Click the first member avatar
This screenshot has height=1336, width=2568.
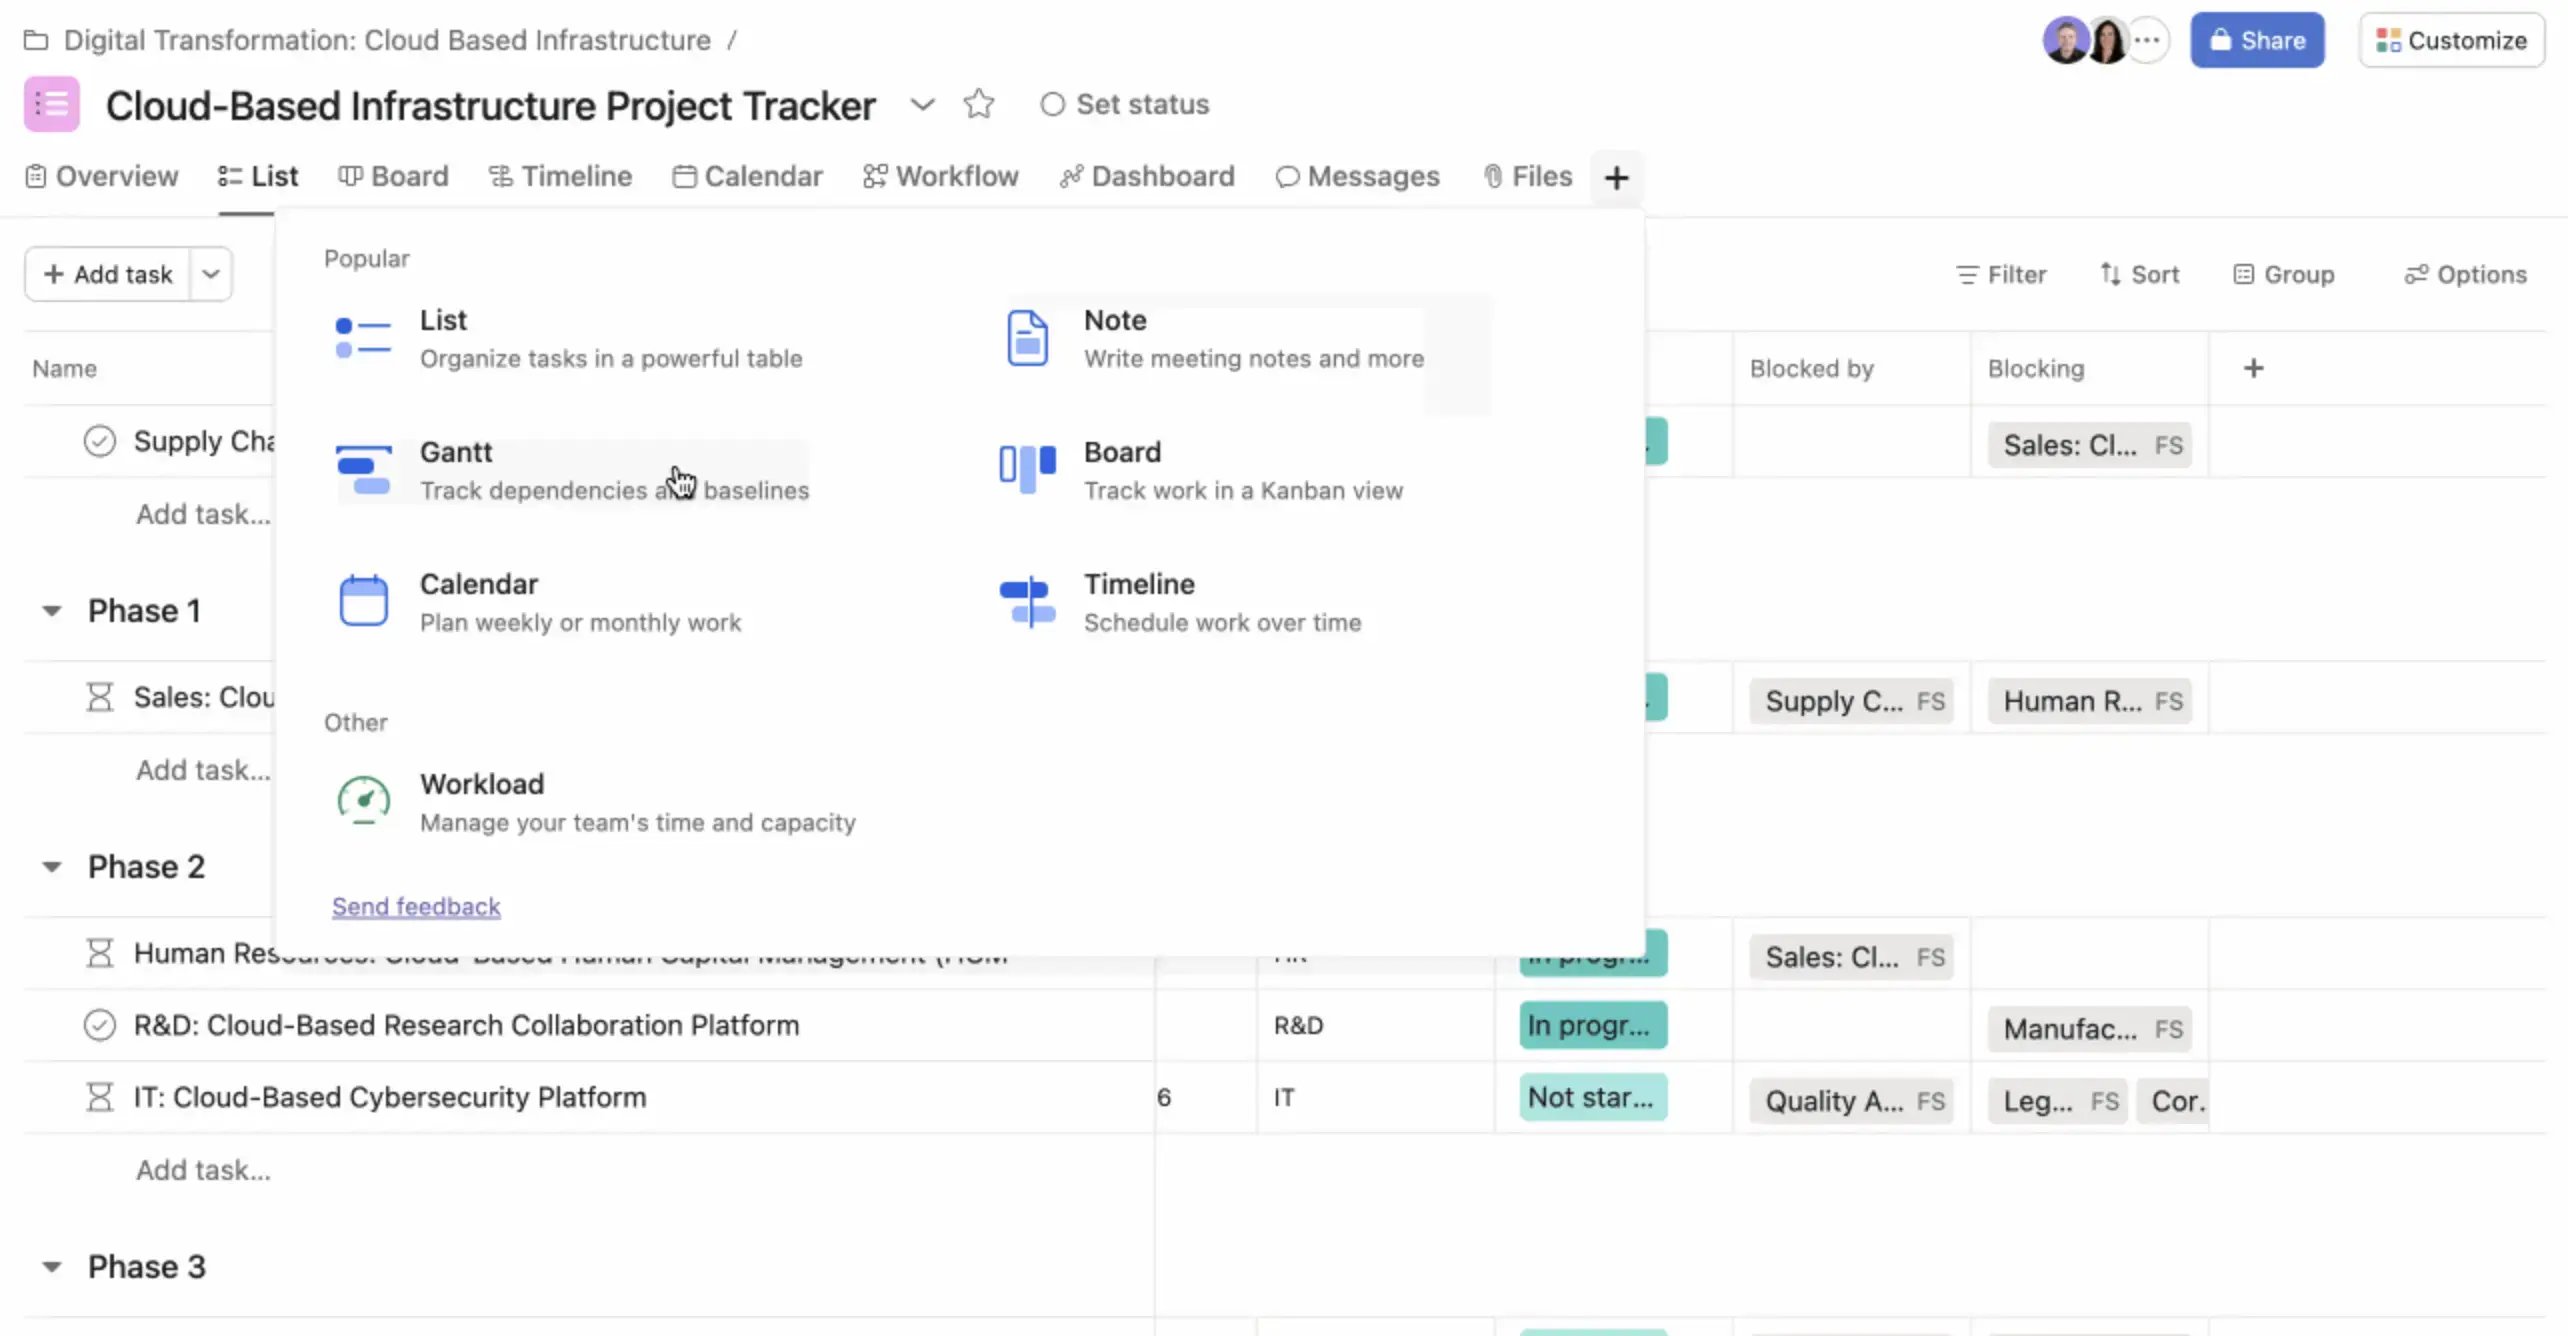[2065, 40]
